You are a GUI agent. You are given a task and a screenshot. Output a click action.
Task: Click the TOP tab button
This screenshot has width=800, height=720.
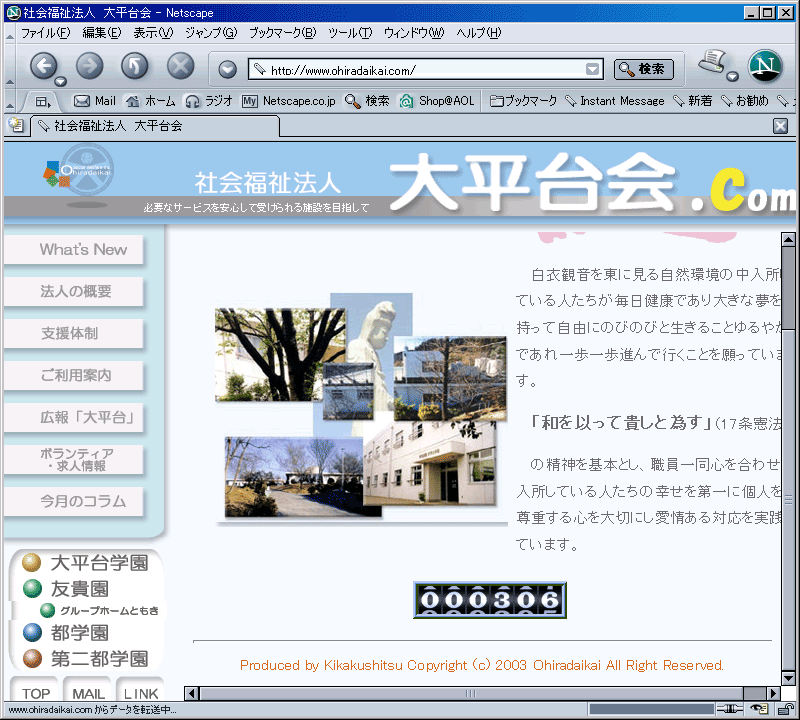(35, 690)
